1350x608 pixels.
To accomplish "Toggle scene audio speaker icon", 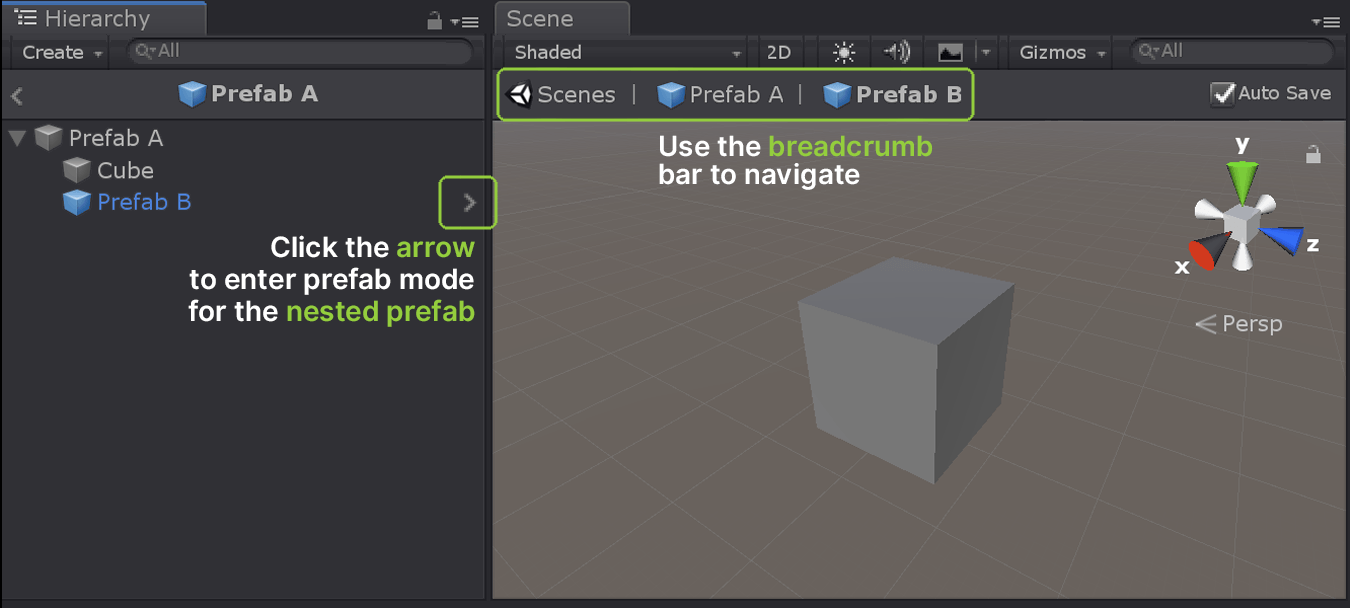I will click(x=896, y=52).
